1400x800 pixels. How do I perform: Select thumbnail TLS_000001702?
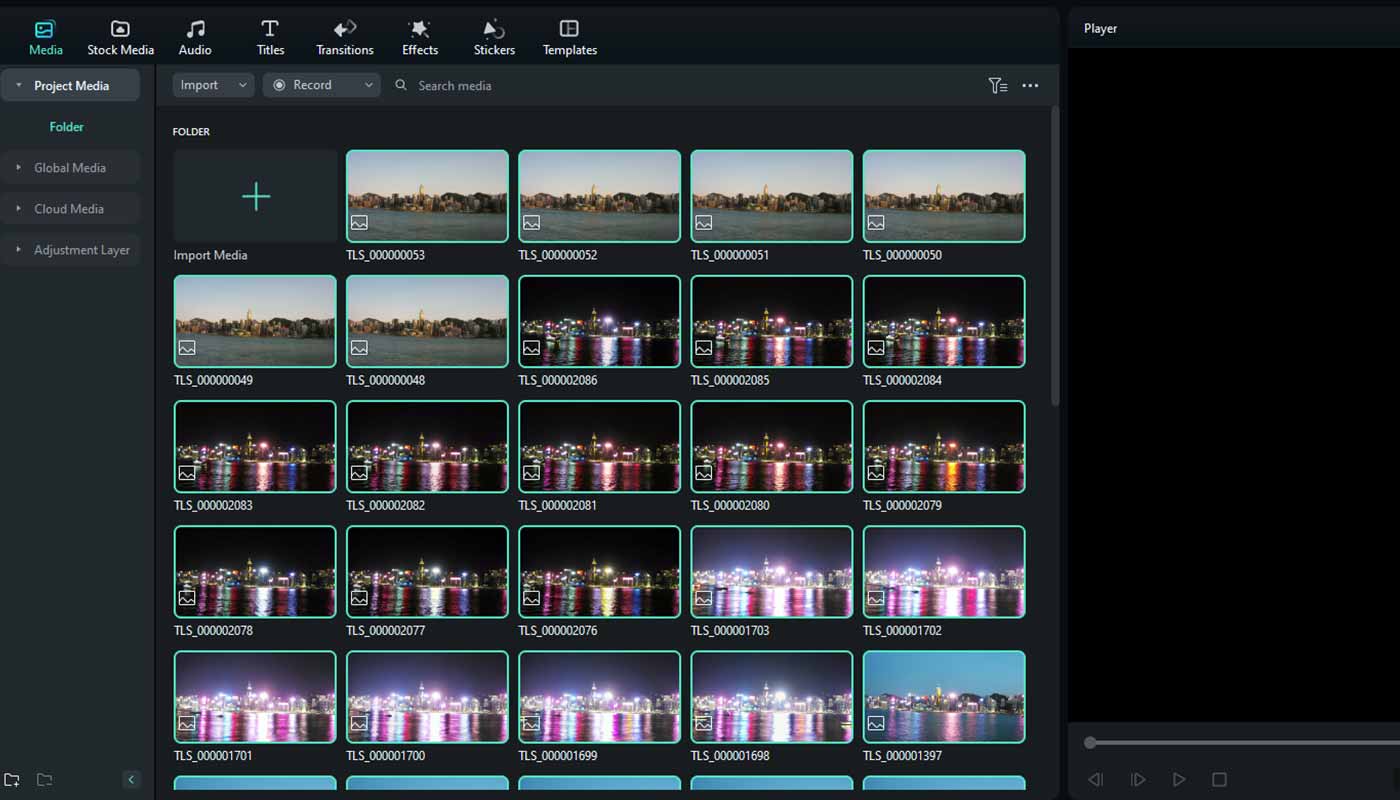(943, 571)
